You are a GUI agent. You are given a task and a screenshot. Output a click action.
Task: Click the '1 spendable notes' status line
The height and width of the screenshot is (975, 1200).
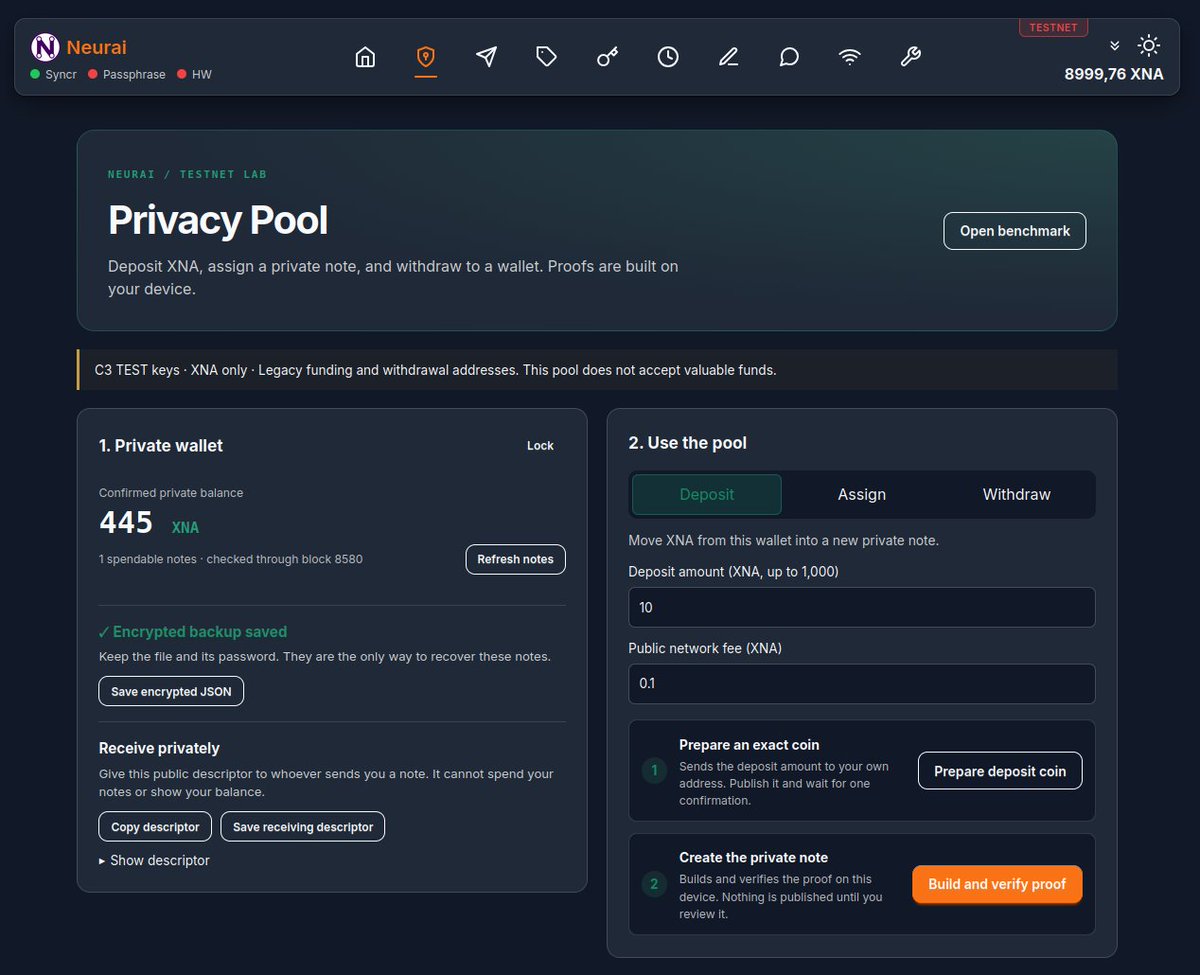[231, 559]
